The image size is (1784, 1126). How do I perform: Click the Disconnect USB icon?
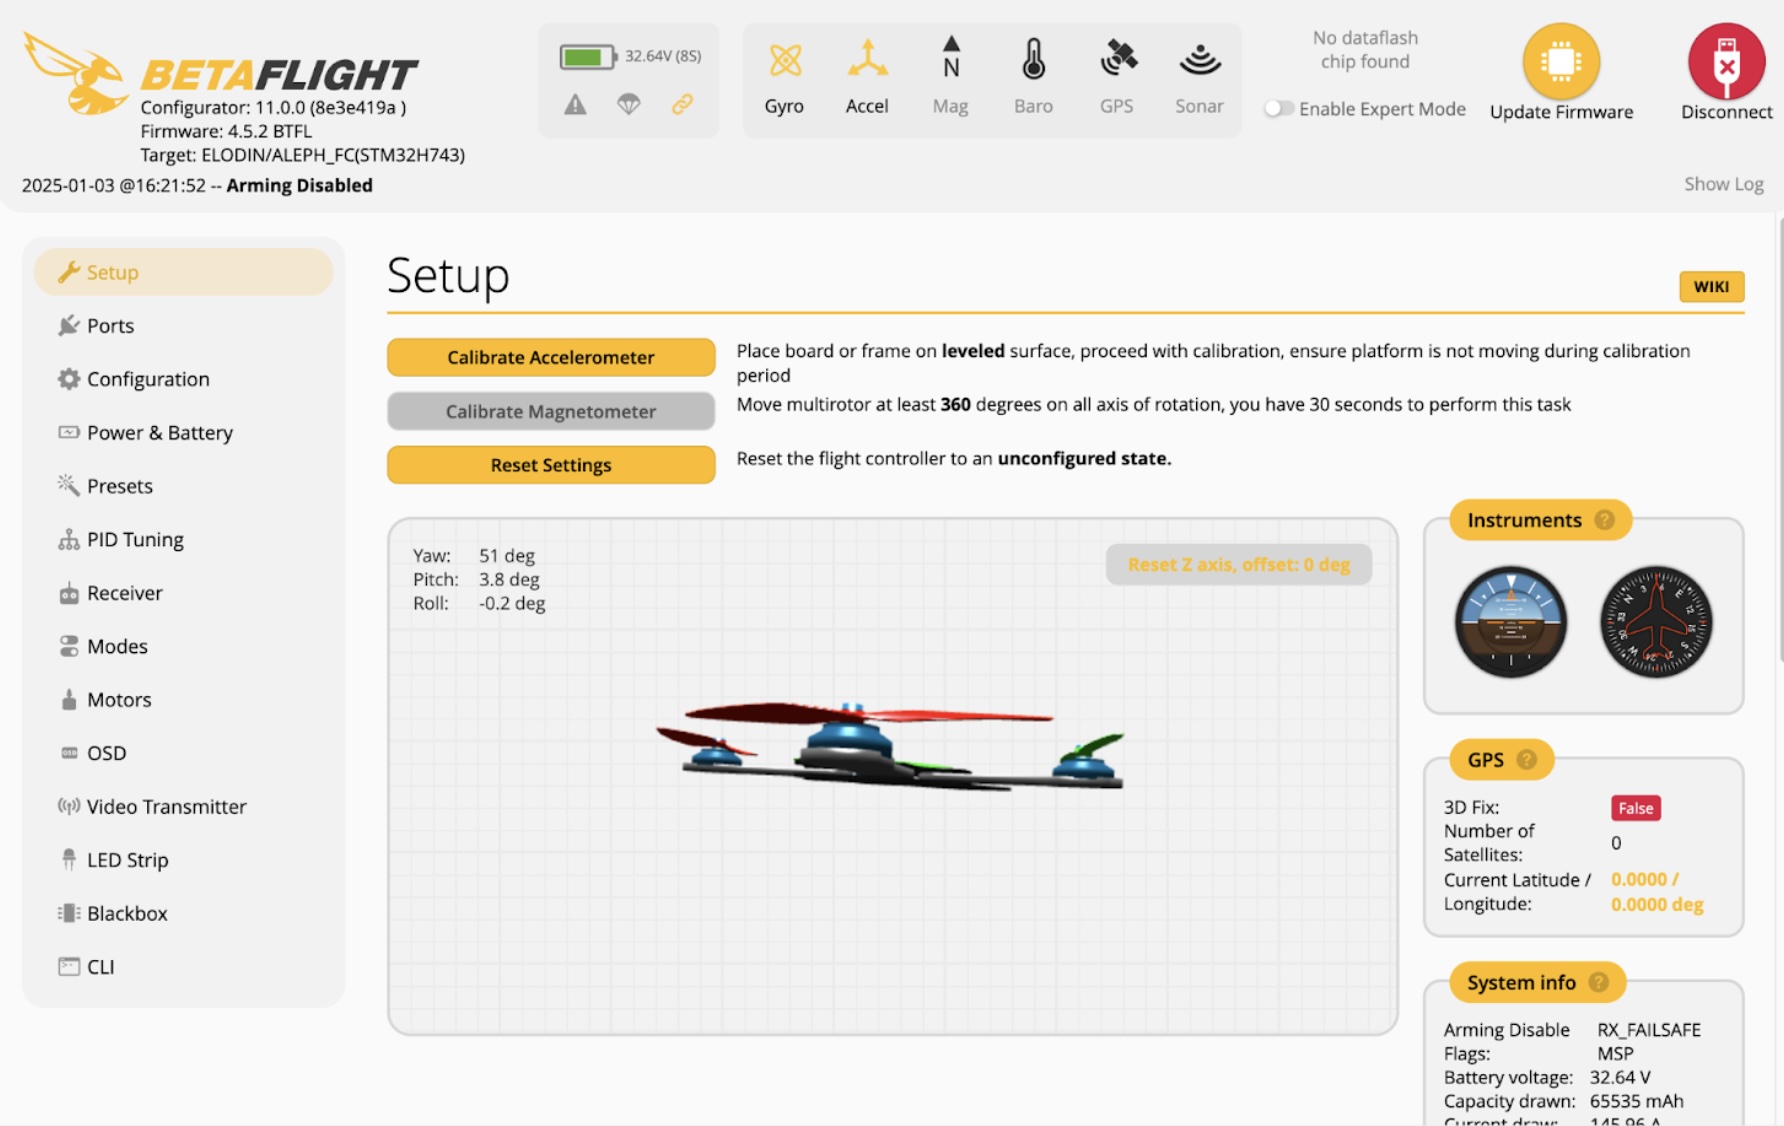pos(1726,62)
